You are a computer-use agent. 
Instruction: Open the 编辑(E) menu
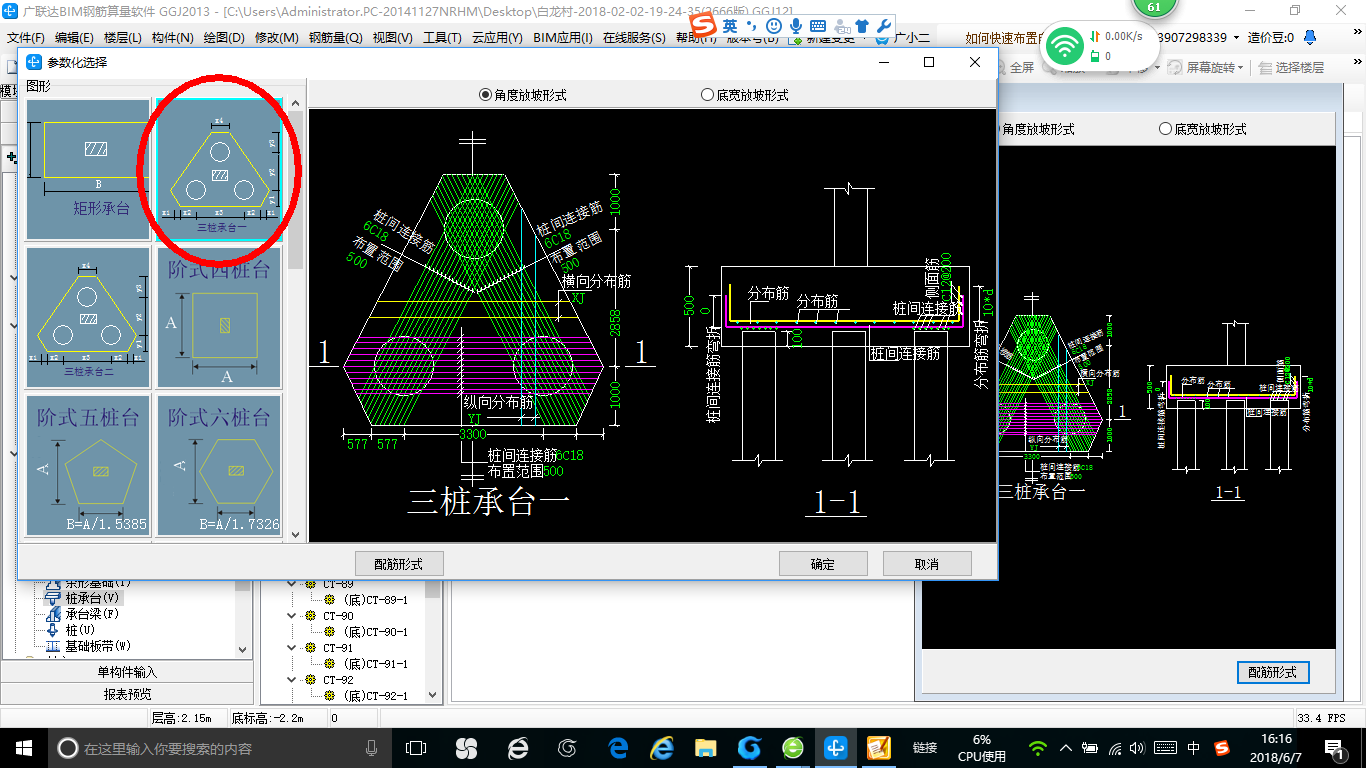tap(74, 38)
